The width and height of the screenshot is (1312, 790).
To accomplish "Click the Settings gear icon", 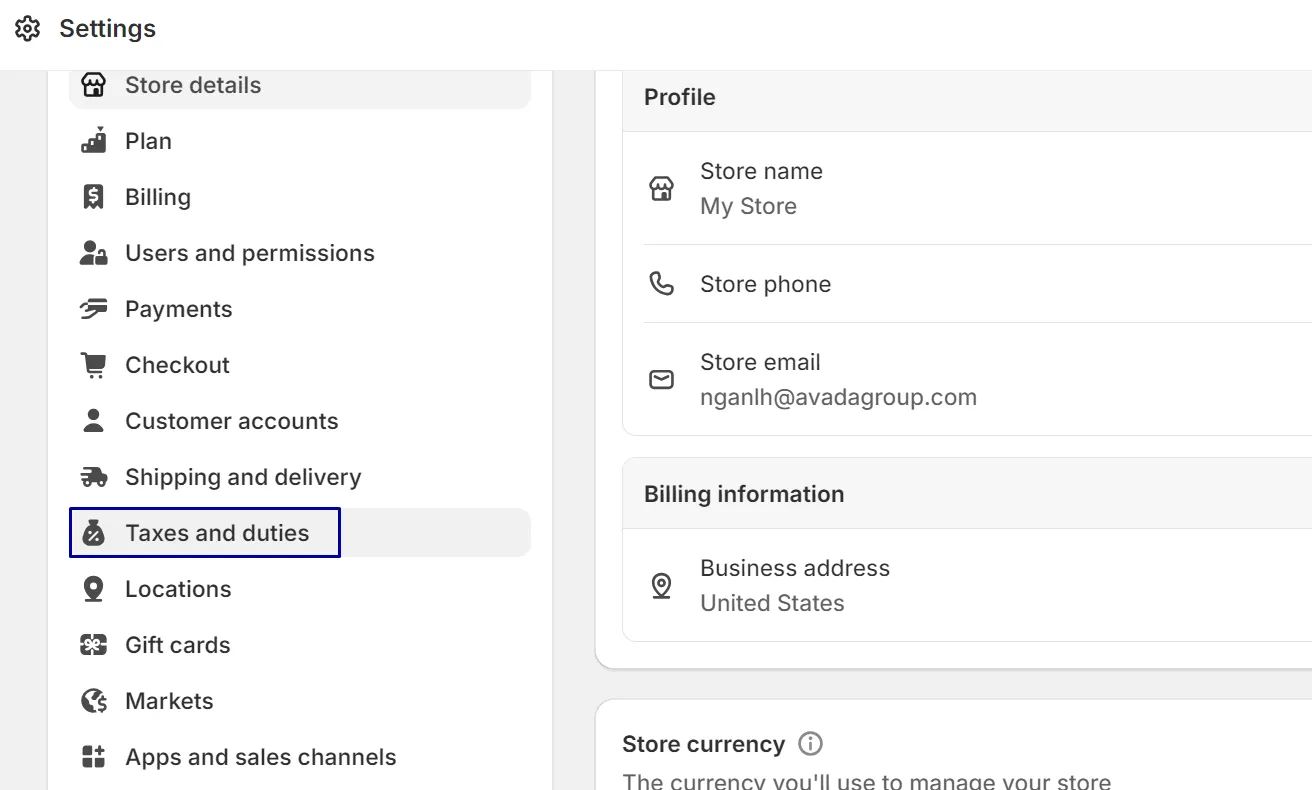I will click(28, 29).
